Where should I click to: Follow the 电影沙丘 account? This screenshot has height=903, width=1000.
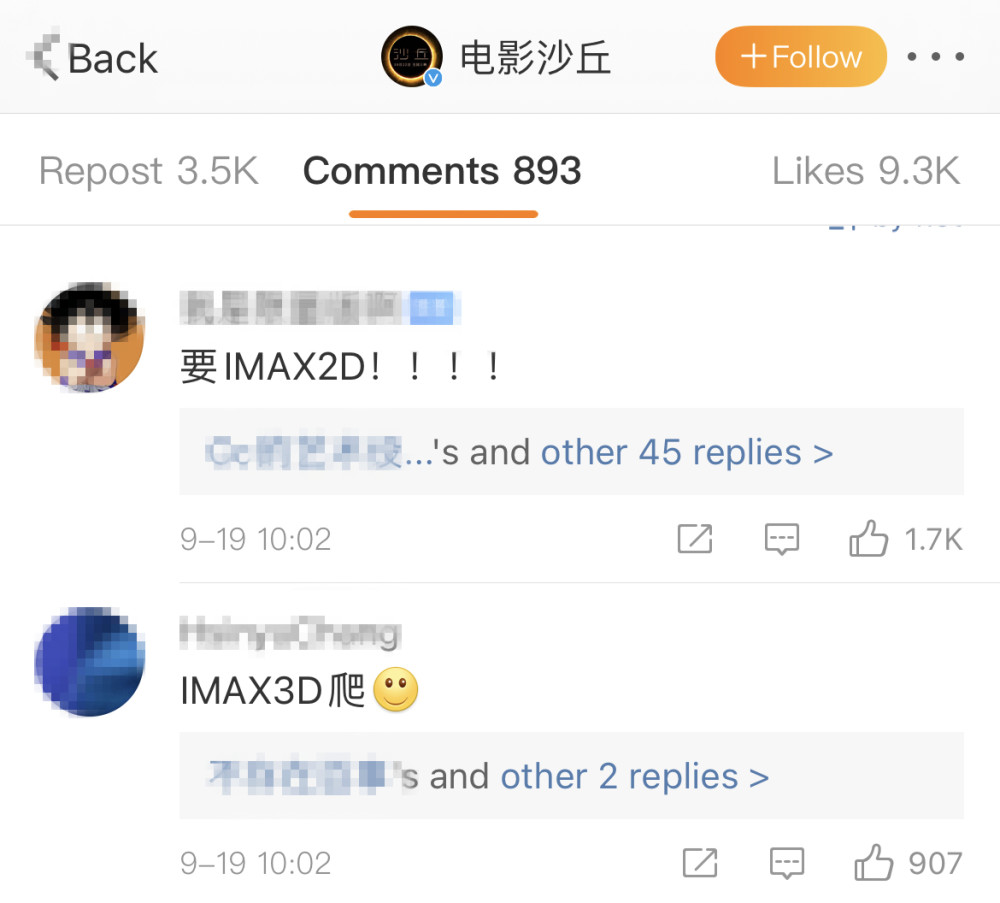coord(800,57)
